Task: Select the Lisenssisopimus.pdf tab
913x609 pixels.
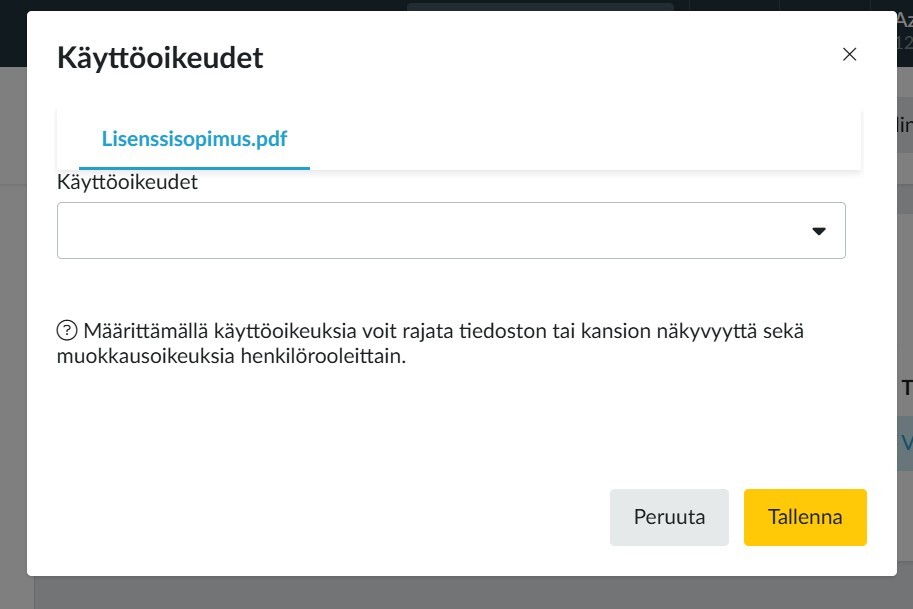Action: tap(194, 139)
